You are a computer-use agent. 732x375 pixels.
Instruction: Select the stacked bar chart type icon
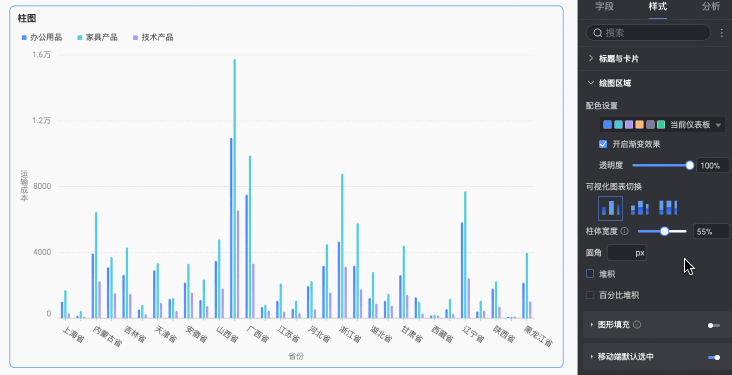click(640, 208)
